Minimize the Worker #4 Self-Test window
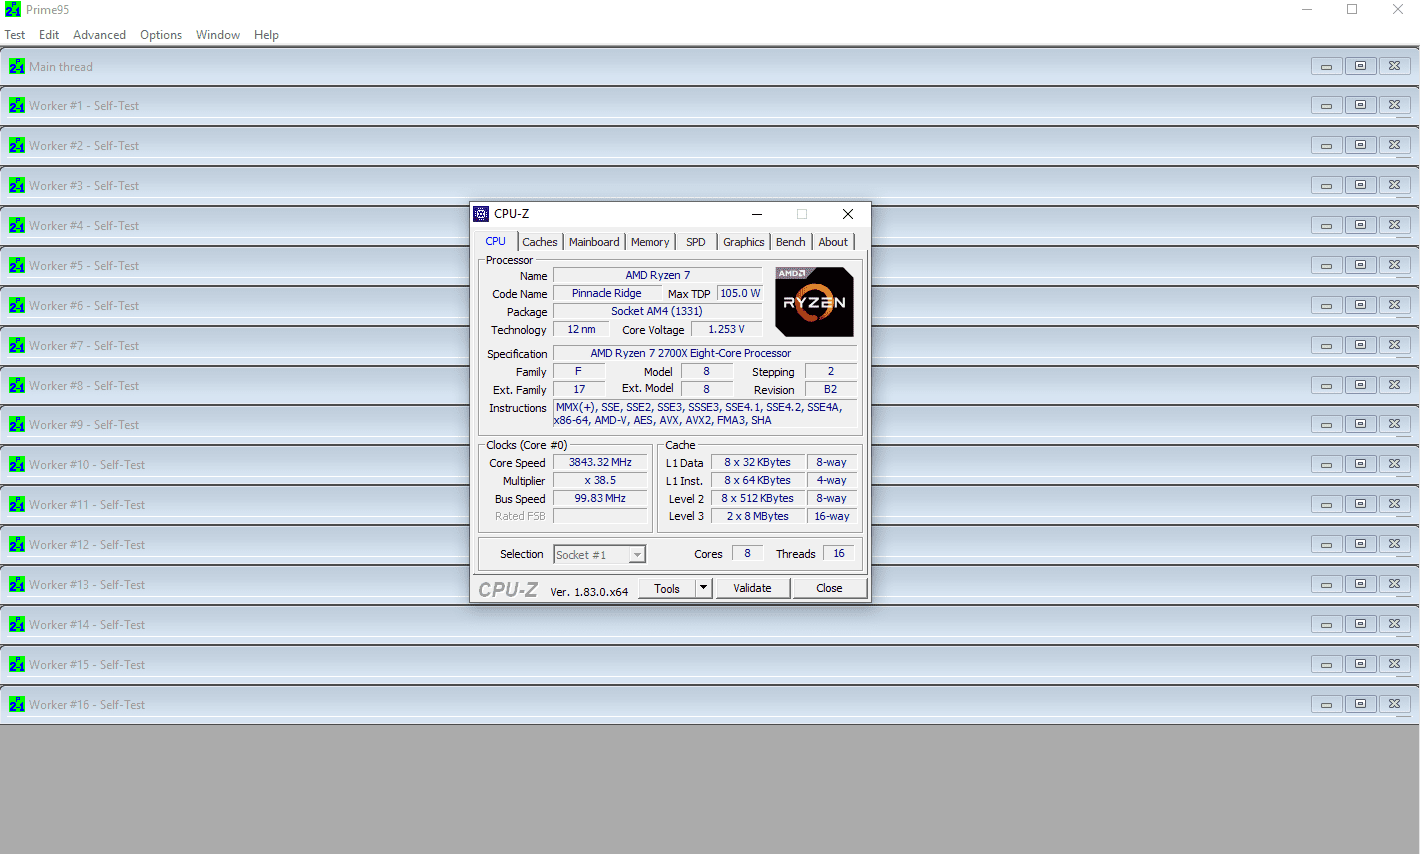Image resolution: width=1420 pixels, height=854 pixels. pyautogui.click(x=1326, y=225)
